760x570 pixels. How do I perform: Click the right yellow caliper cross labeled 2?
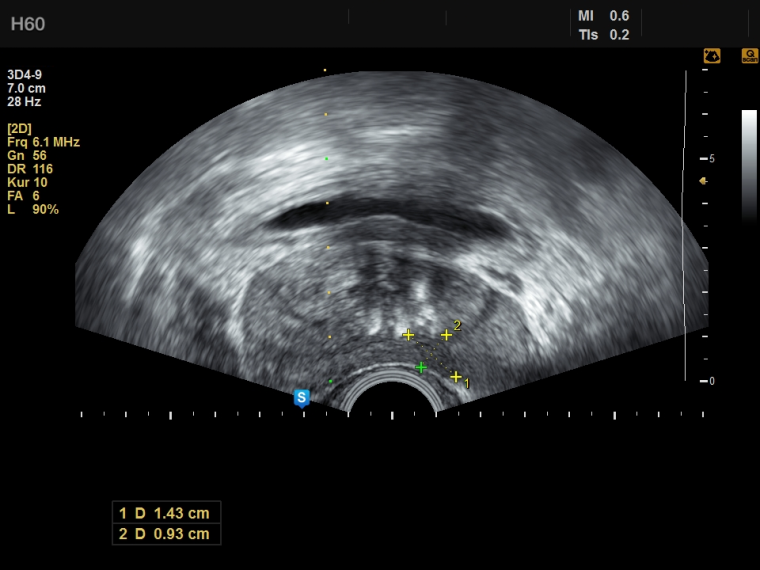coord(446,335)
